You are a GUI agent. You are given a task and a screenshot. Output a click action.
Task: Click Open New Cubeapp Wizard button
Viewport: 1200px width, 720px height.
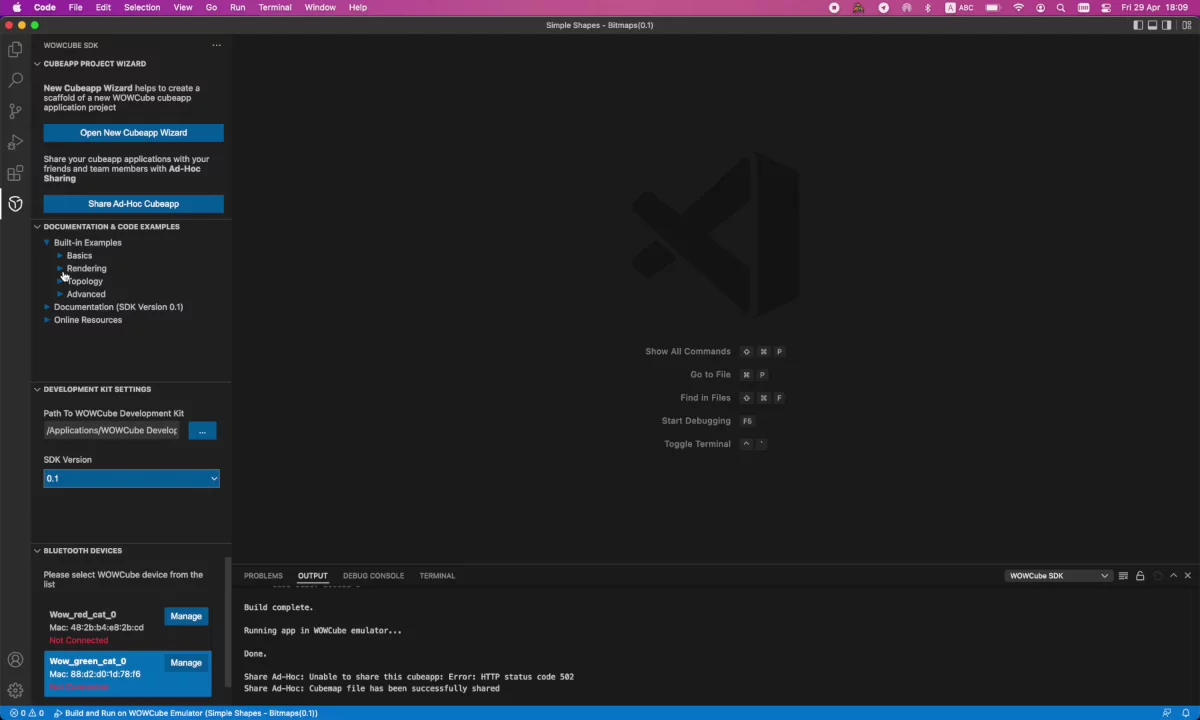(x=133, y=132)
